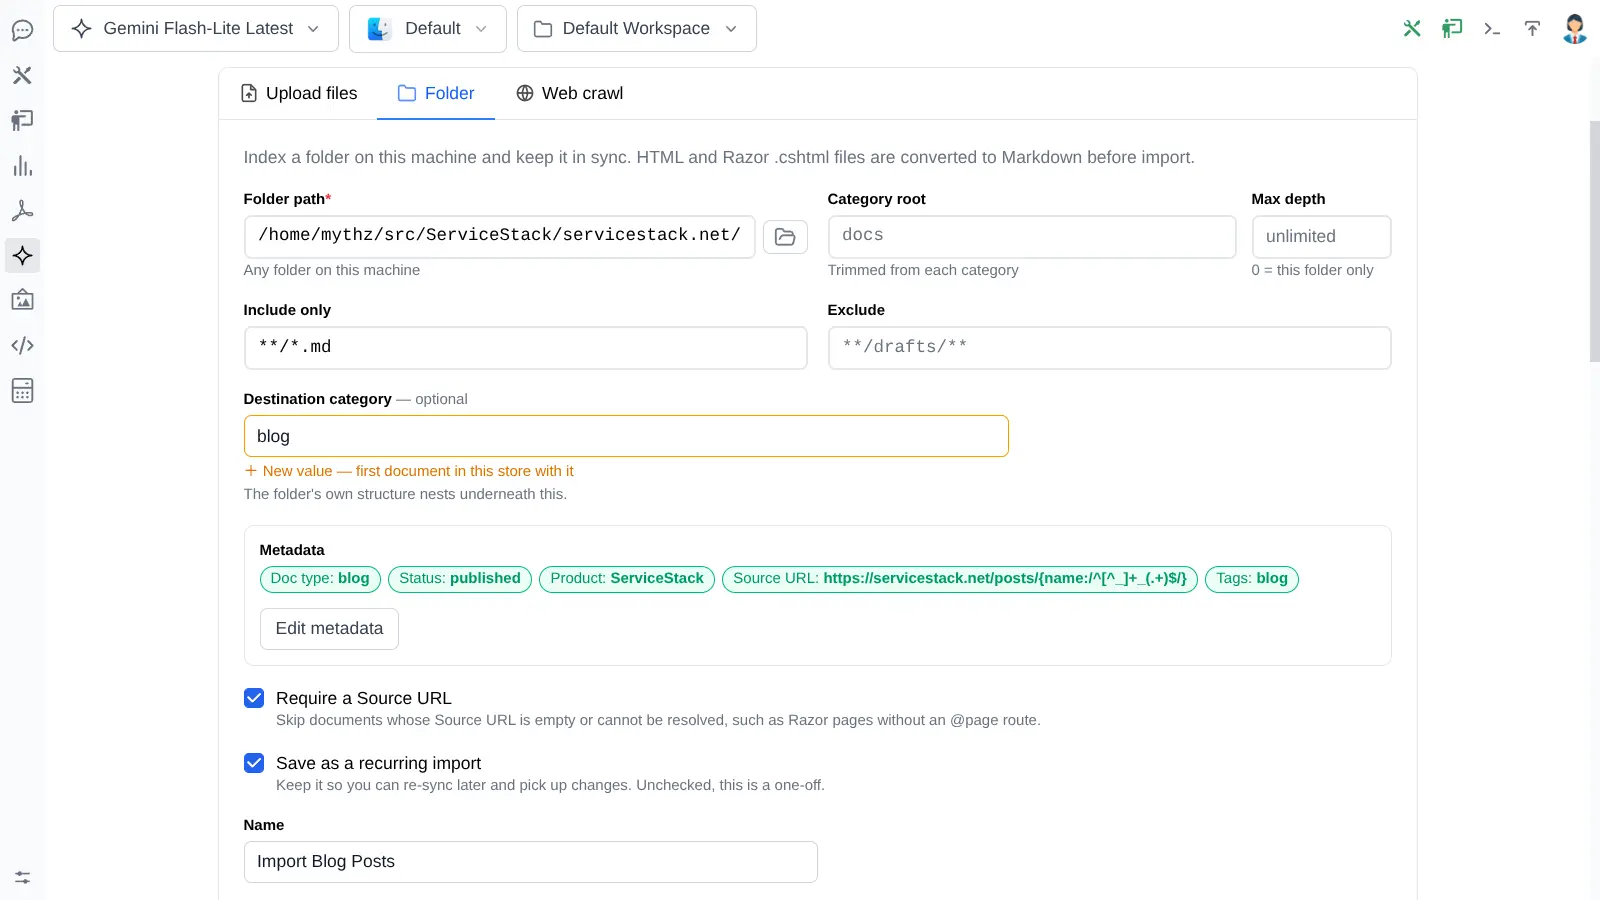Image resolution: width=1600 pixels, height=900 pixels.
Task: Browse for folder with the folder icon button
Action: pyautogui.click(x=785, y=237)
